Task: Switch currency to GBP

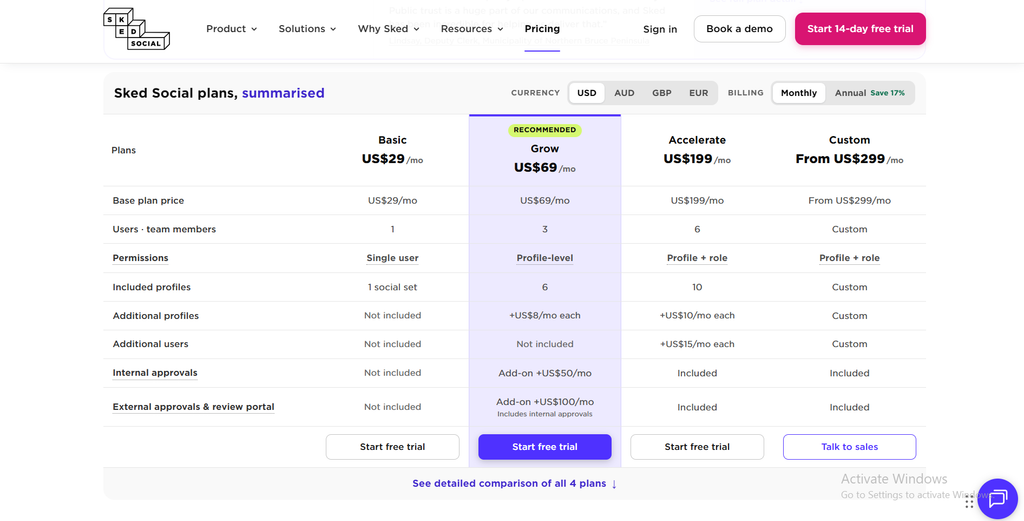Action: point(662,93)
